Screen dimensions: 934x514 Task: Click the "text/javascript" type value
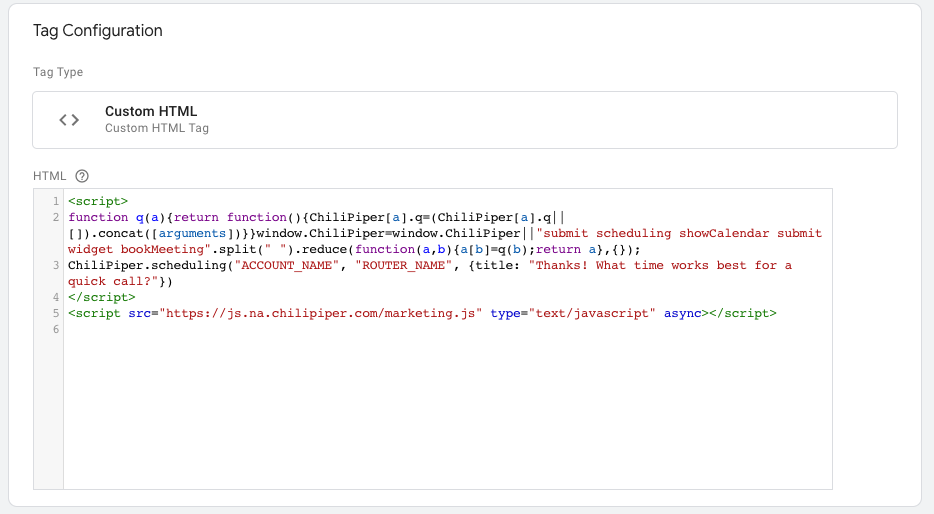[590, 313]
